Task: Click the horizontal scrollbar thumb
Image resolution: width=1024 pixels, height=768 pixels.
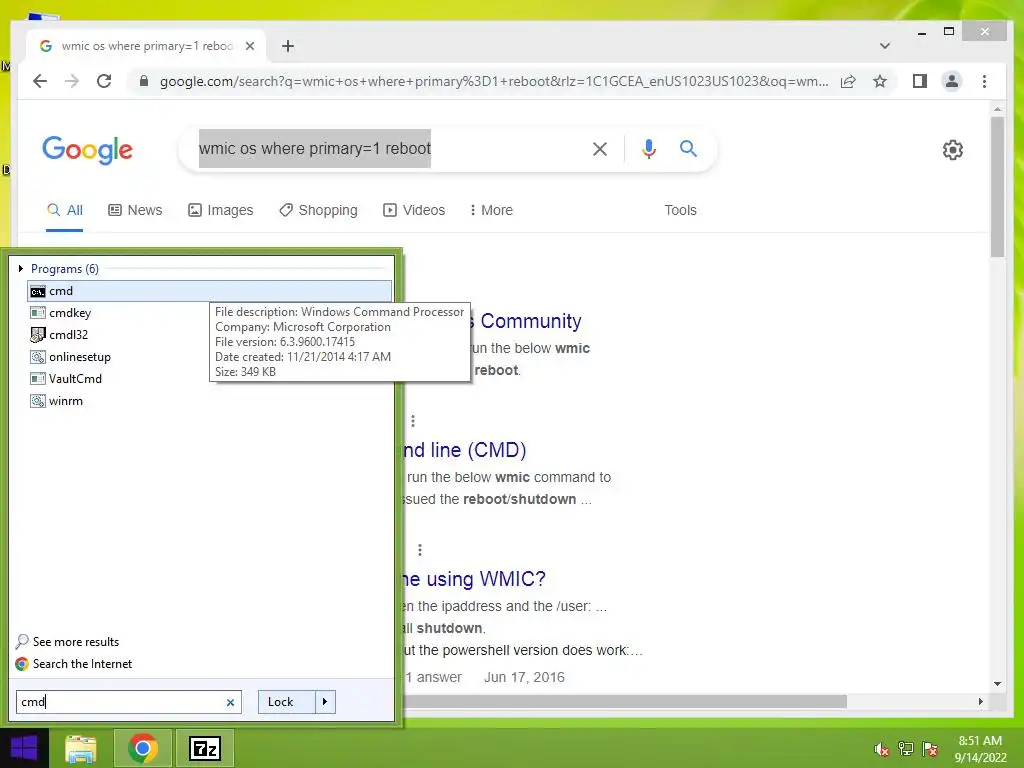Action: pyautogui.click(x=625, y=701)
